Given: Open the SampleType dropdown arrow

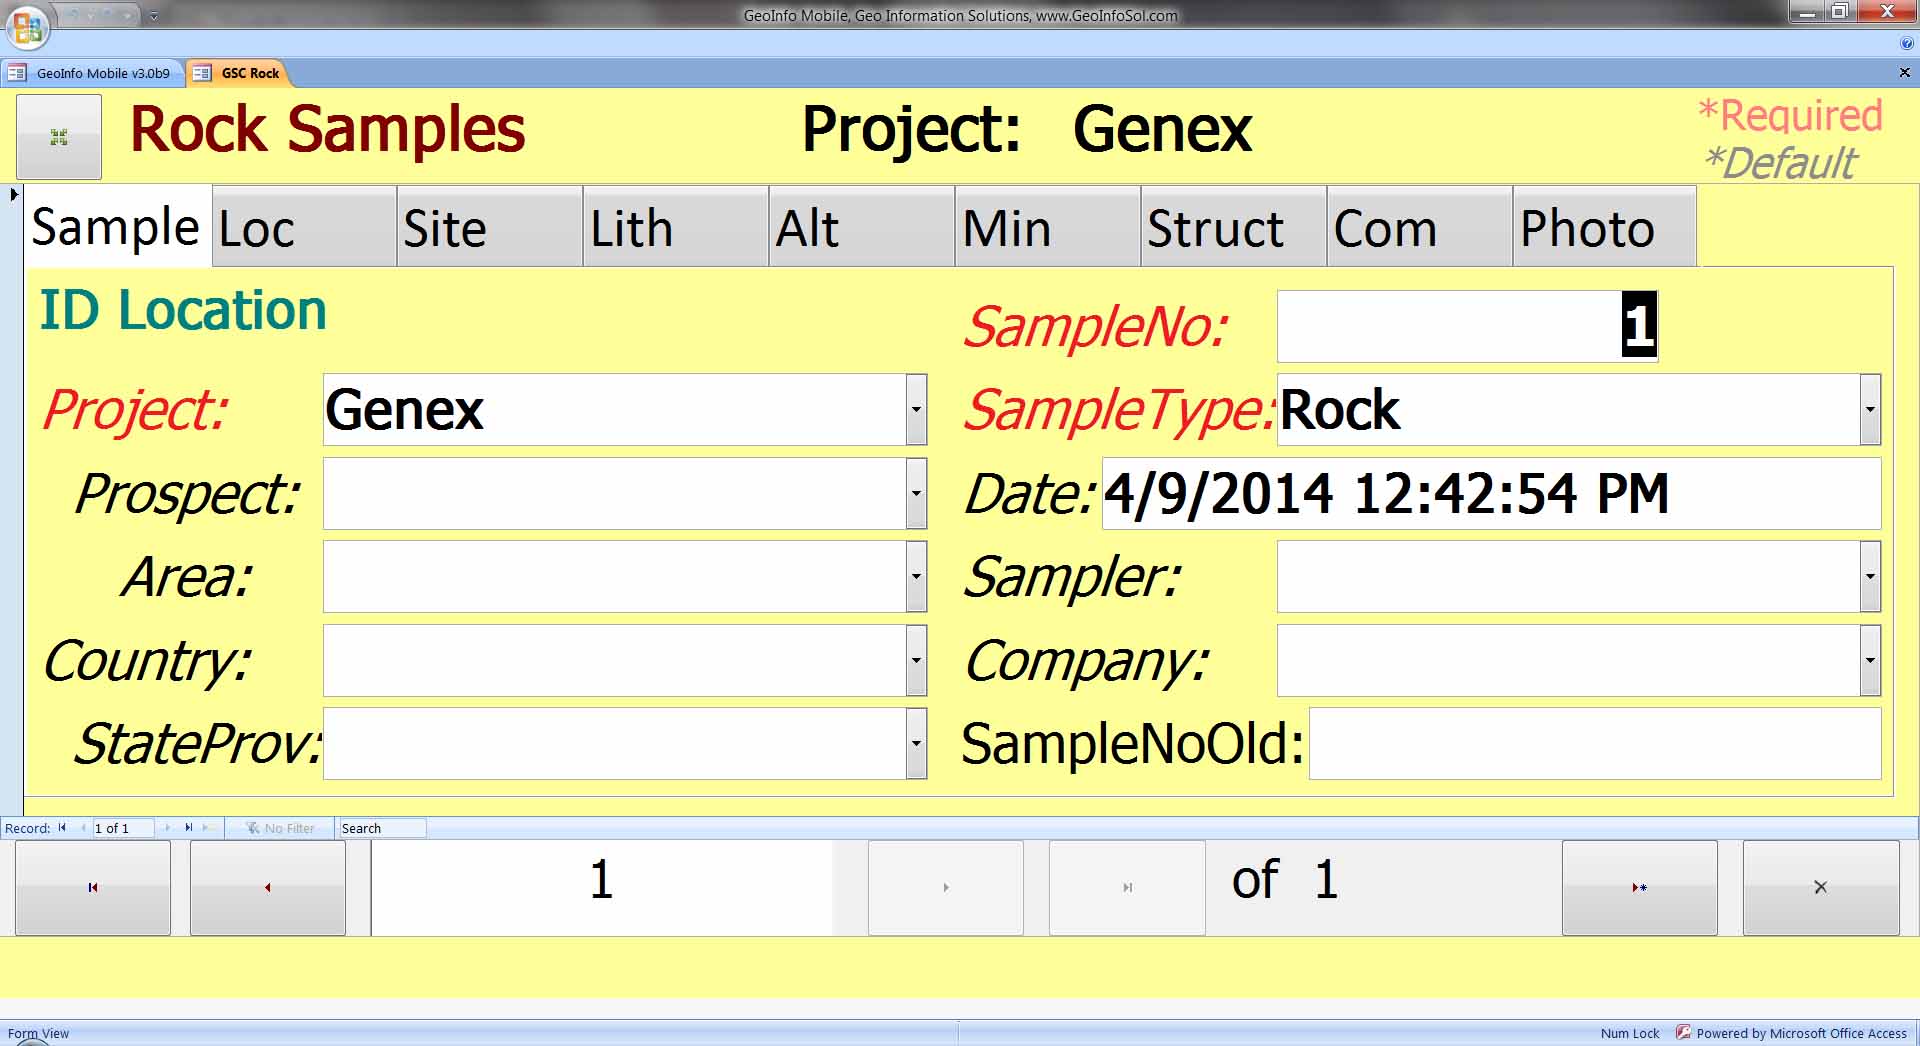Looking at the screenshot, I should [x=1870, y=410].
